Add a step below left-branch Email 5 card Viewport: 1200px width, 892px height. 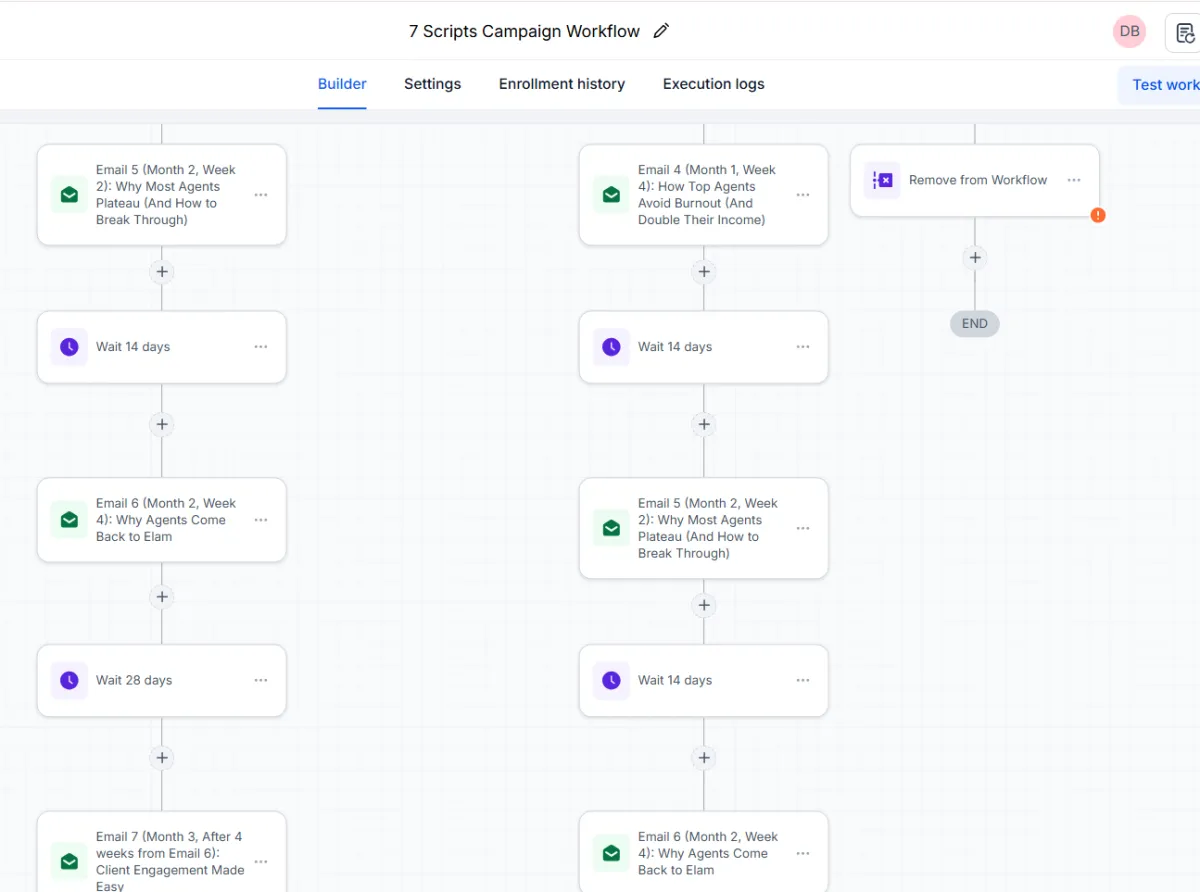(x=162, y=272)
